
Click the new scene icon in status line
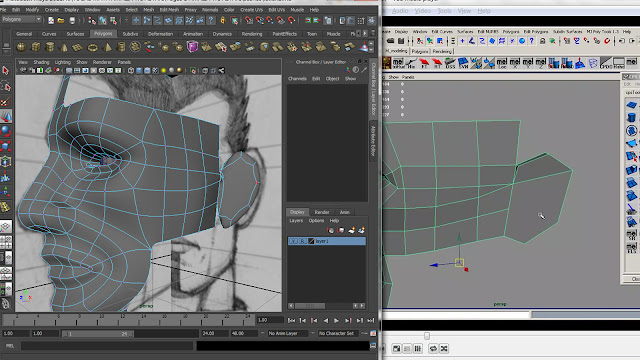pos(51,20)
